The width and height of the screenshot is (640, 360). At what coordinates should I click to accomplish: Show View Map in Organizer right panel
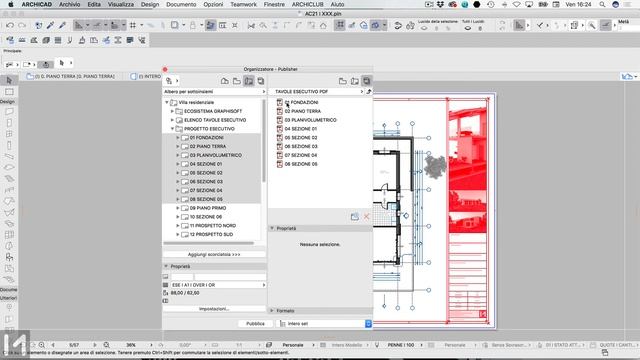click(x=342, y=81)
